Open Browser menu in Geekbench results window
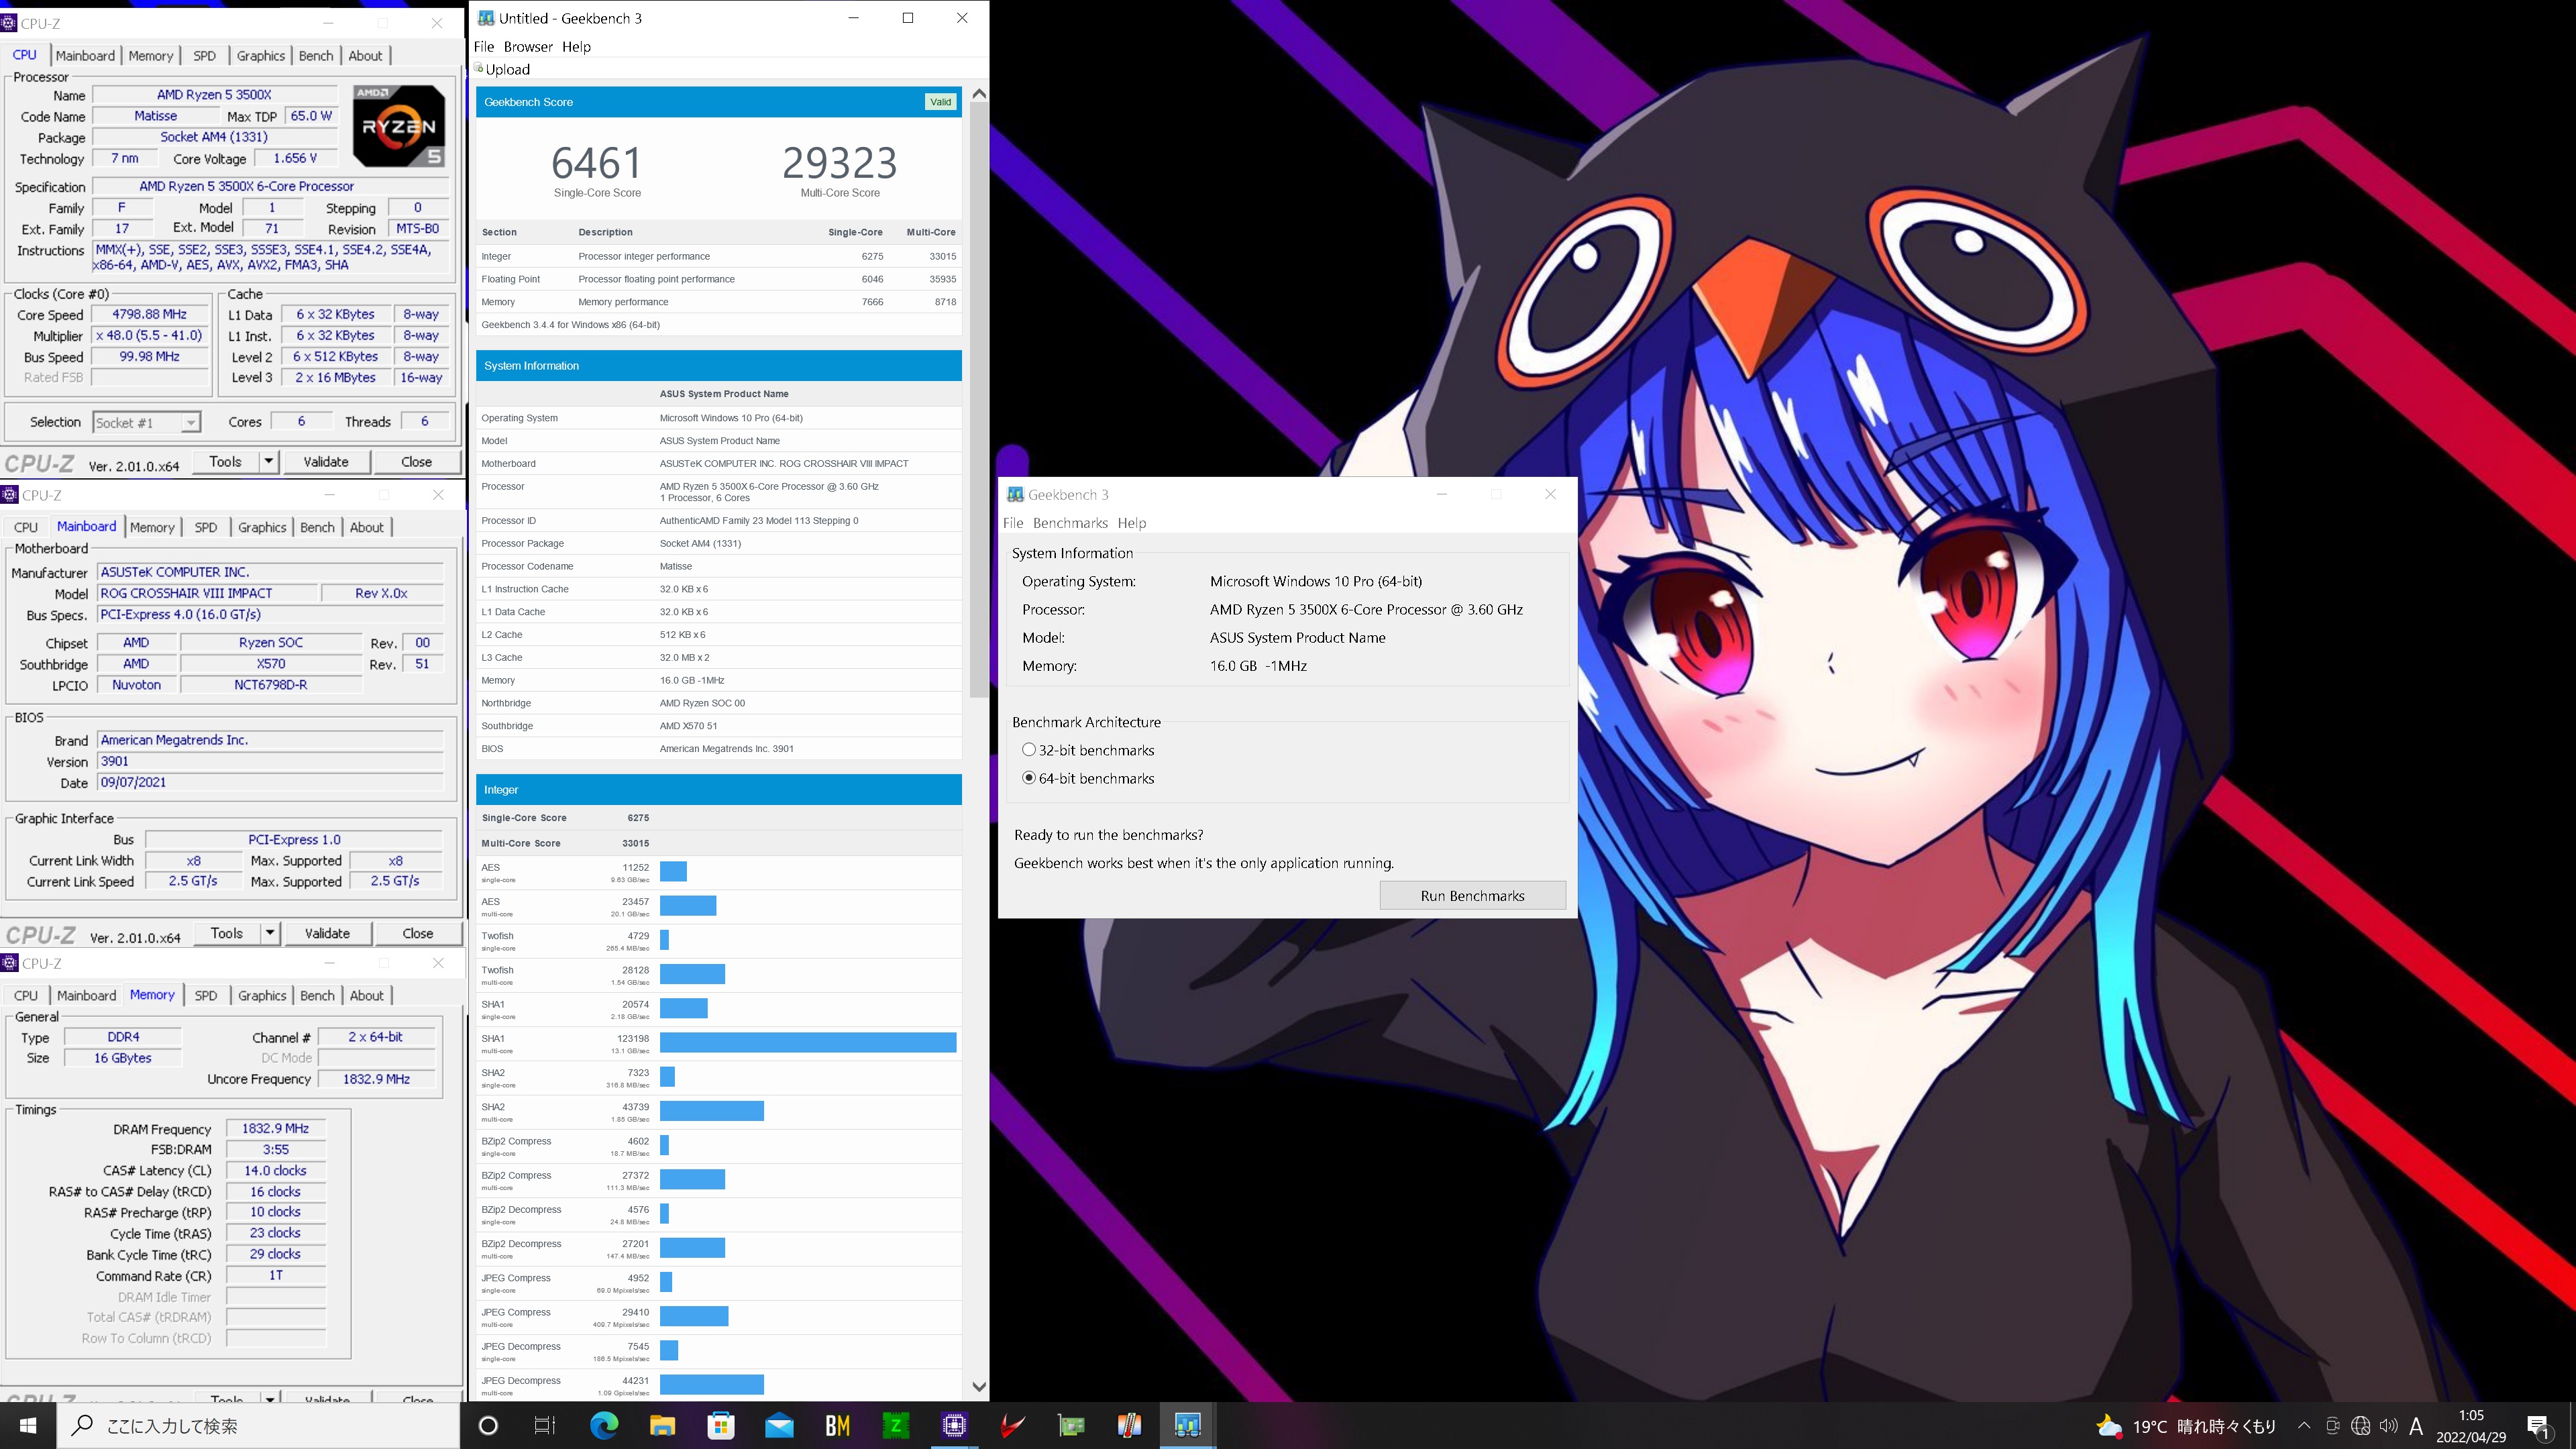This screenshot has height=1449, width=2576. pos(528,47)
